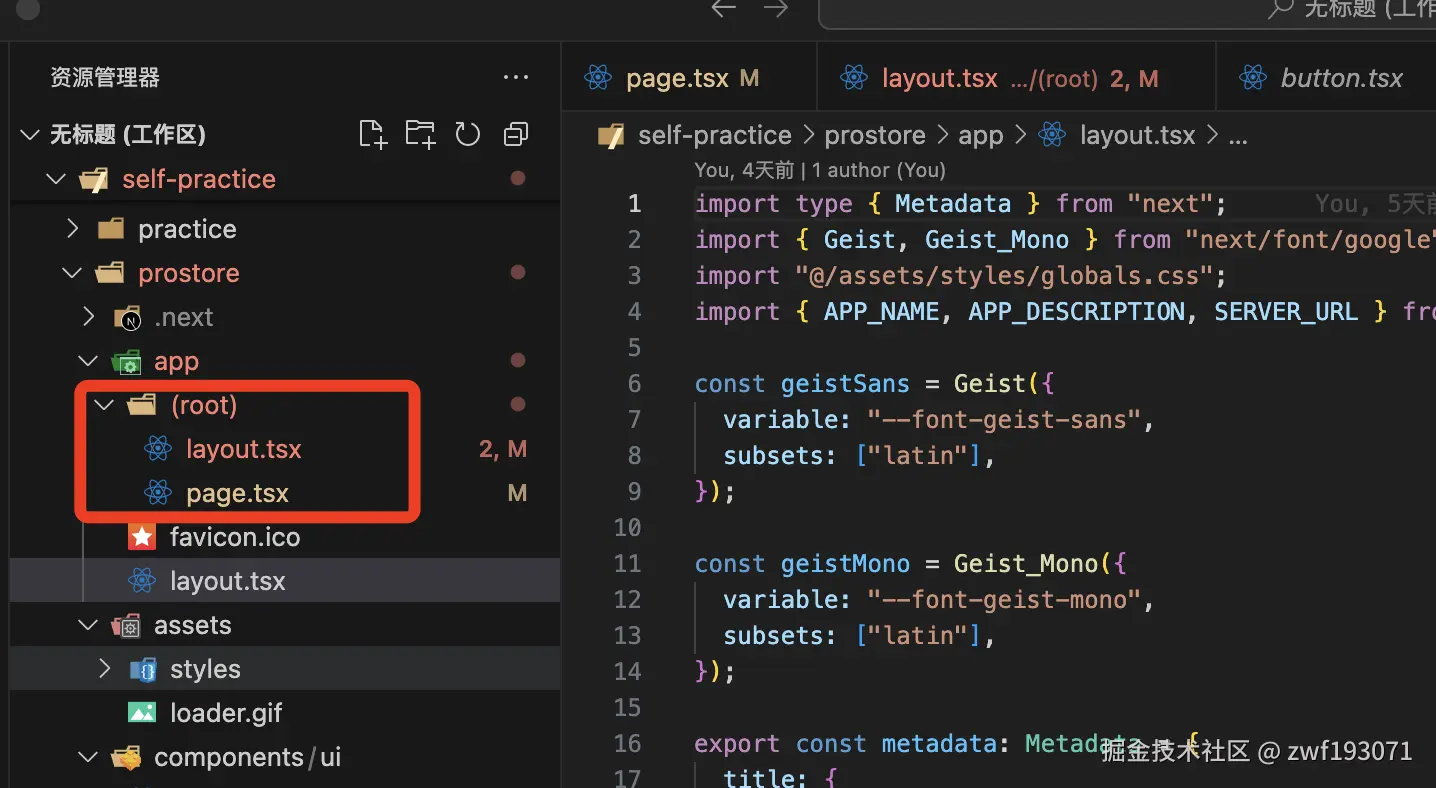Click the 'You, 4天前 | 1 author' code lens
The image size is (1436, 788).
820,170
